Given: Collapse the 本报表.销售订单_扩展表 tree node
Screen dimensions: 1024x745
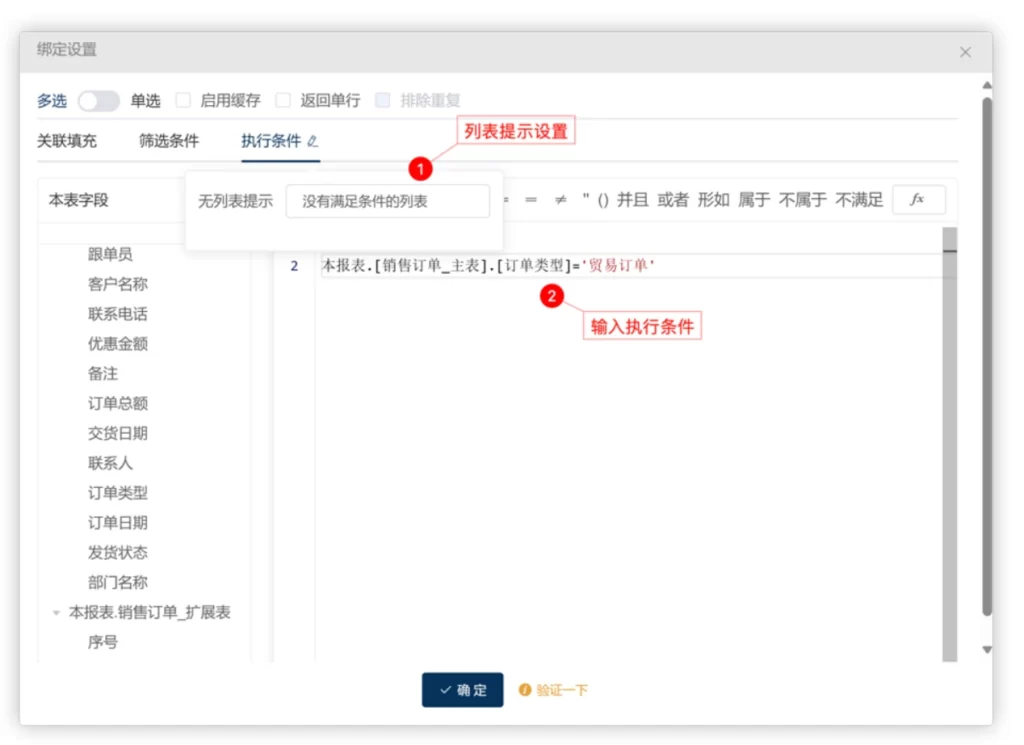Looking at the screenshot, I should pos(56,612).
